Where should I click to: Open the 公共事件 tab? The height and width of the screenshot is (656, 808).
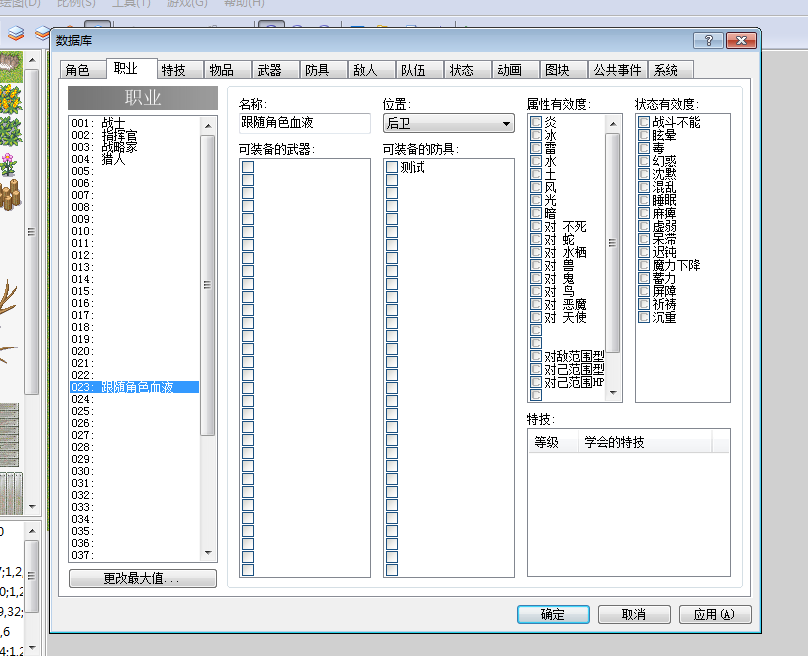coord(617,70)
